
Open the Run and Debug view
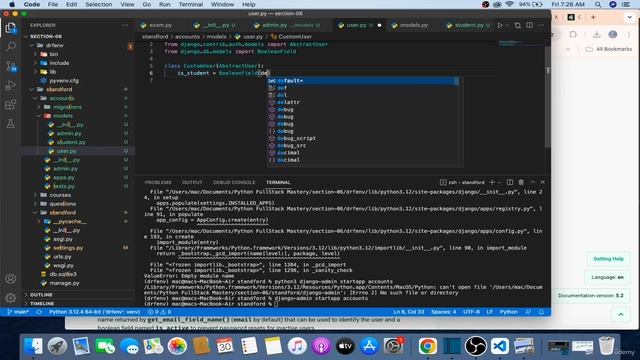click(11, 85)
